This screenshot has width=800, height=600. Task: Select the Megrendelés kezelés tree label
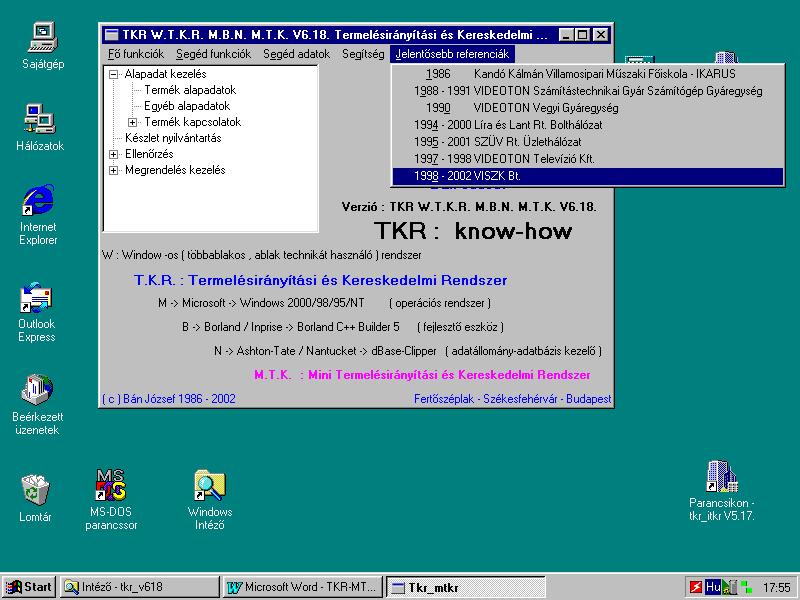(x=175, y=170)
